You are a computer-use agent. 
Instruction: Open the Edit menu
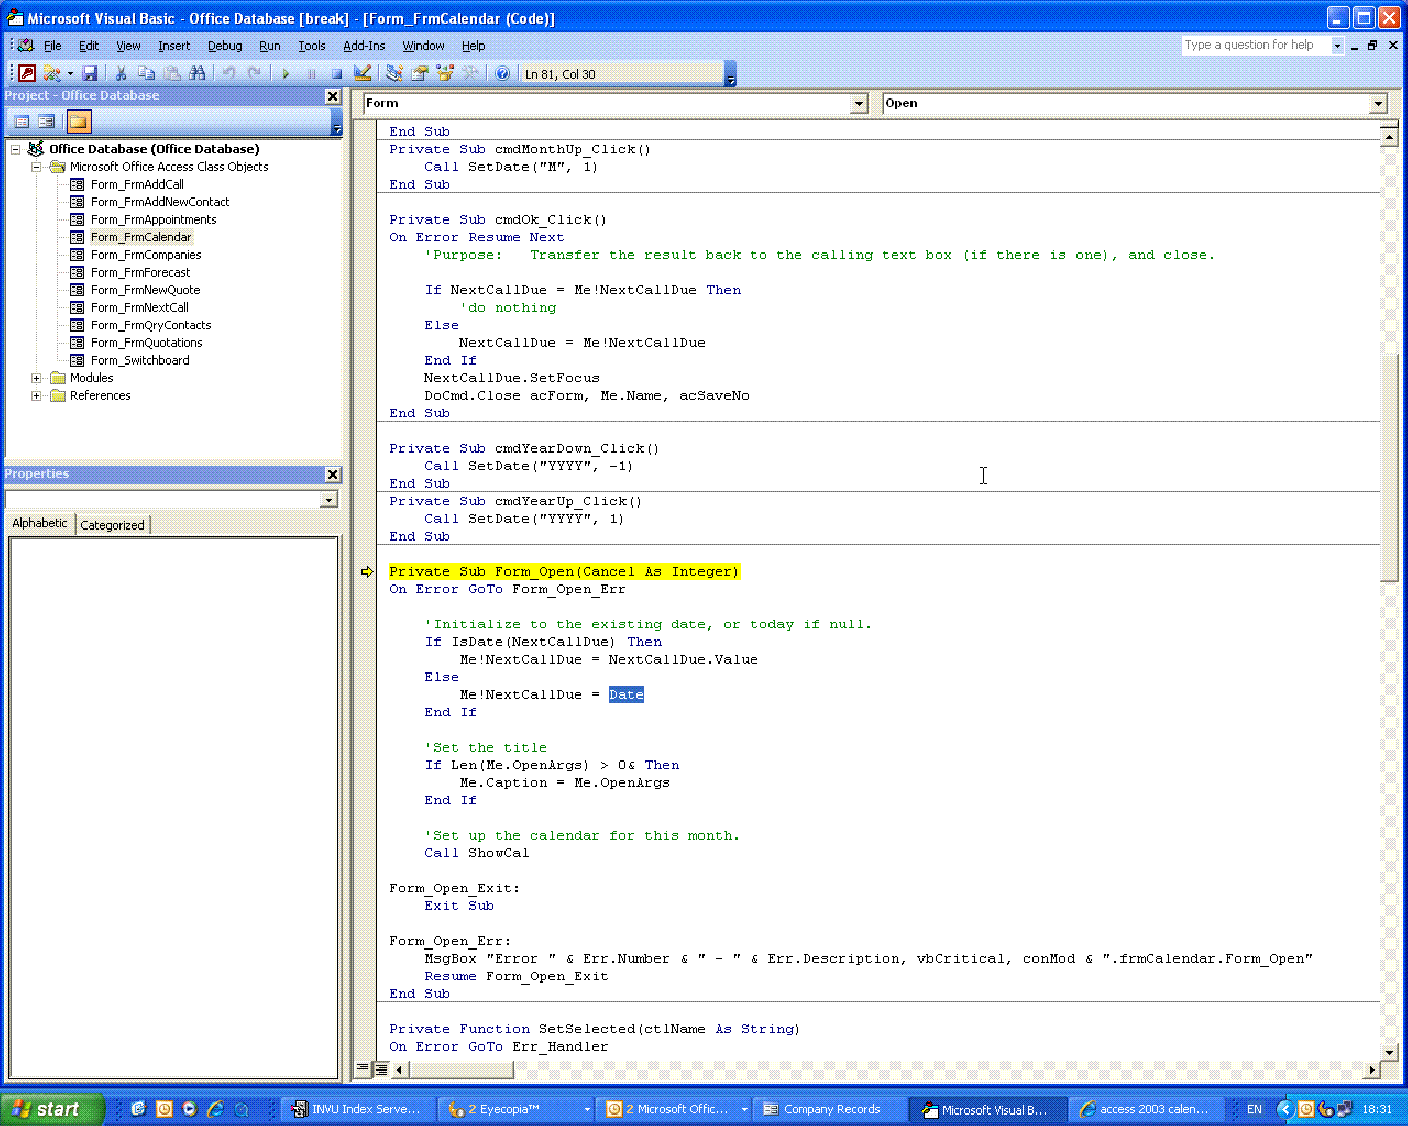89,45
